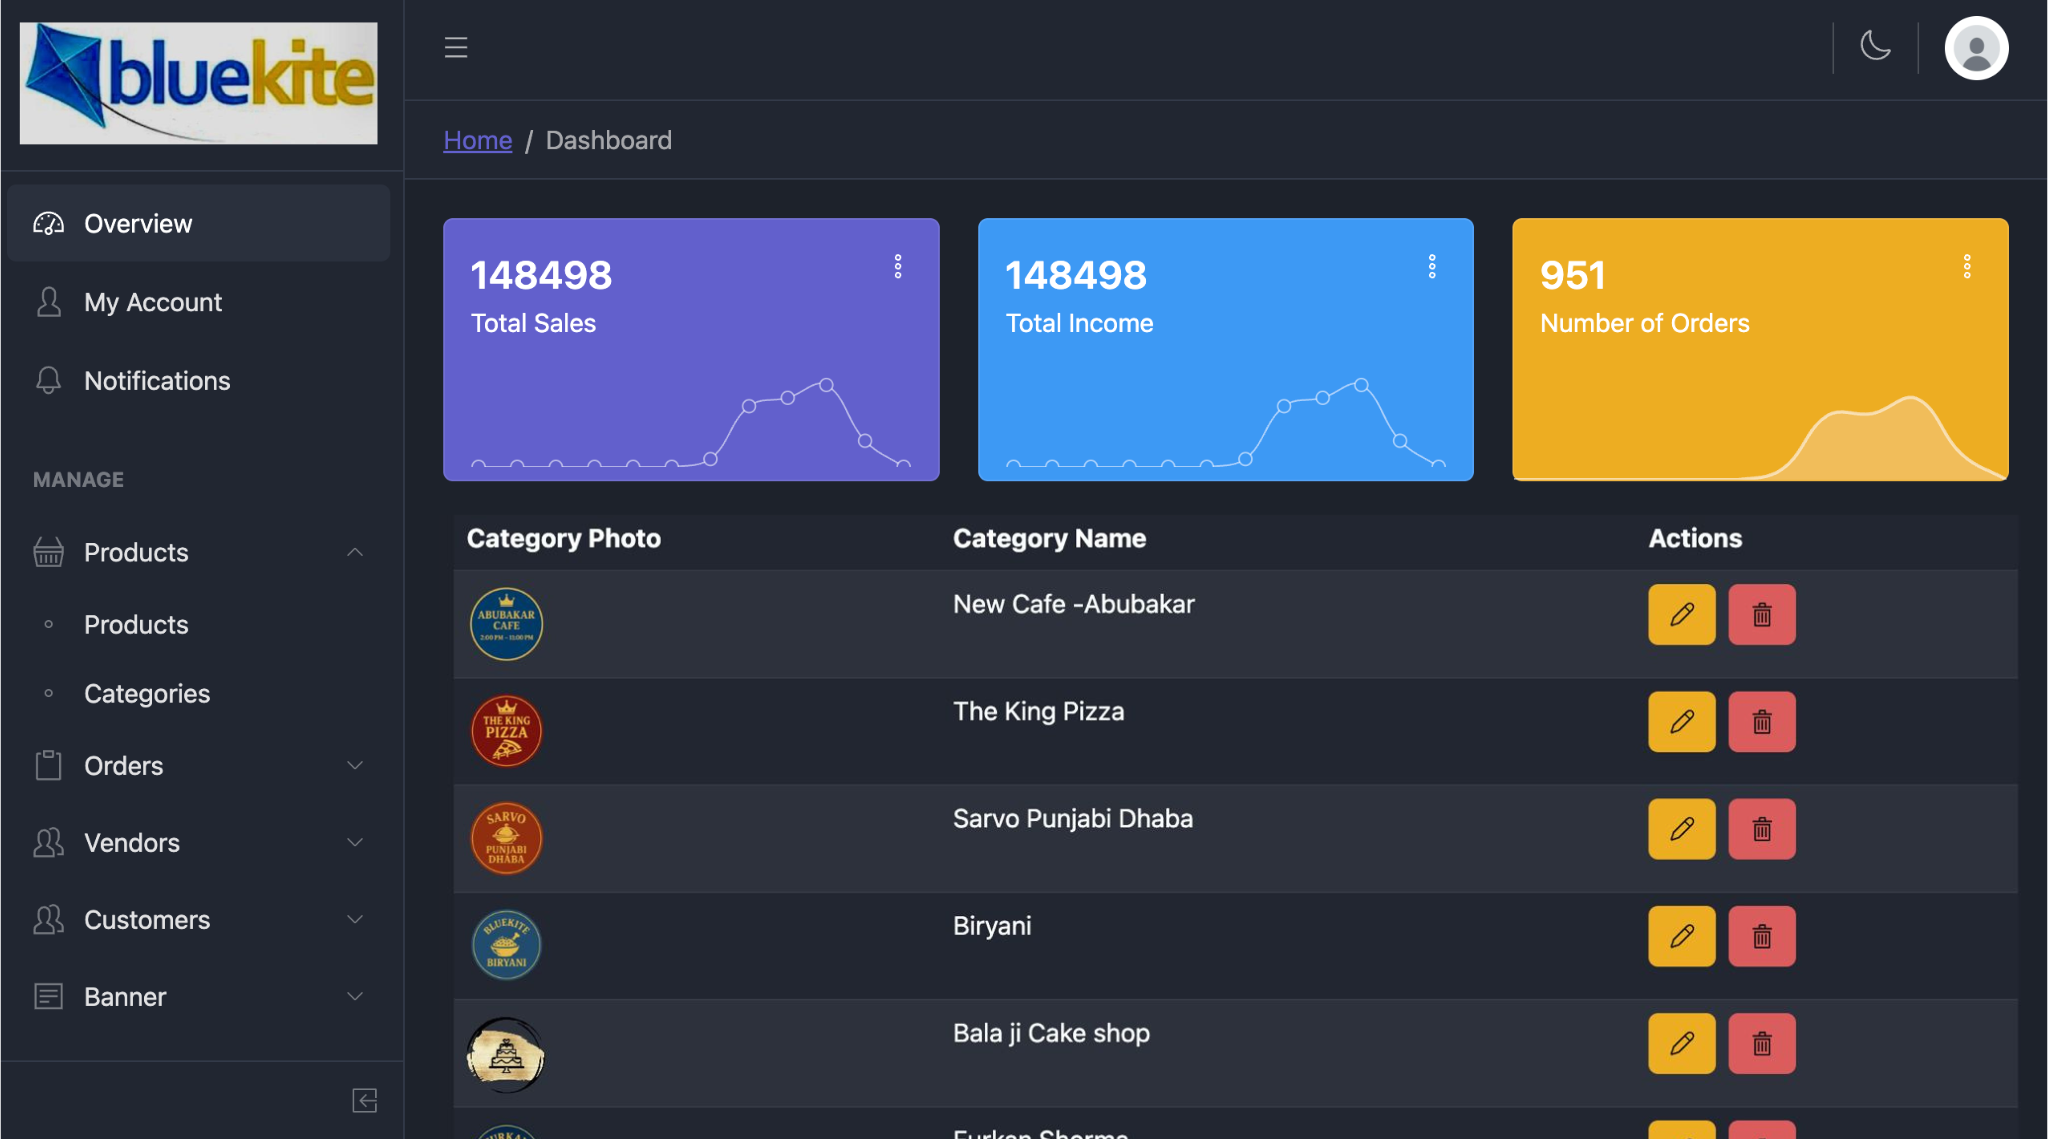Open Number of Orders card options
This screenshot has width=2048, height=1139.
pos(1966,266)
